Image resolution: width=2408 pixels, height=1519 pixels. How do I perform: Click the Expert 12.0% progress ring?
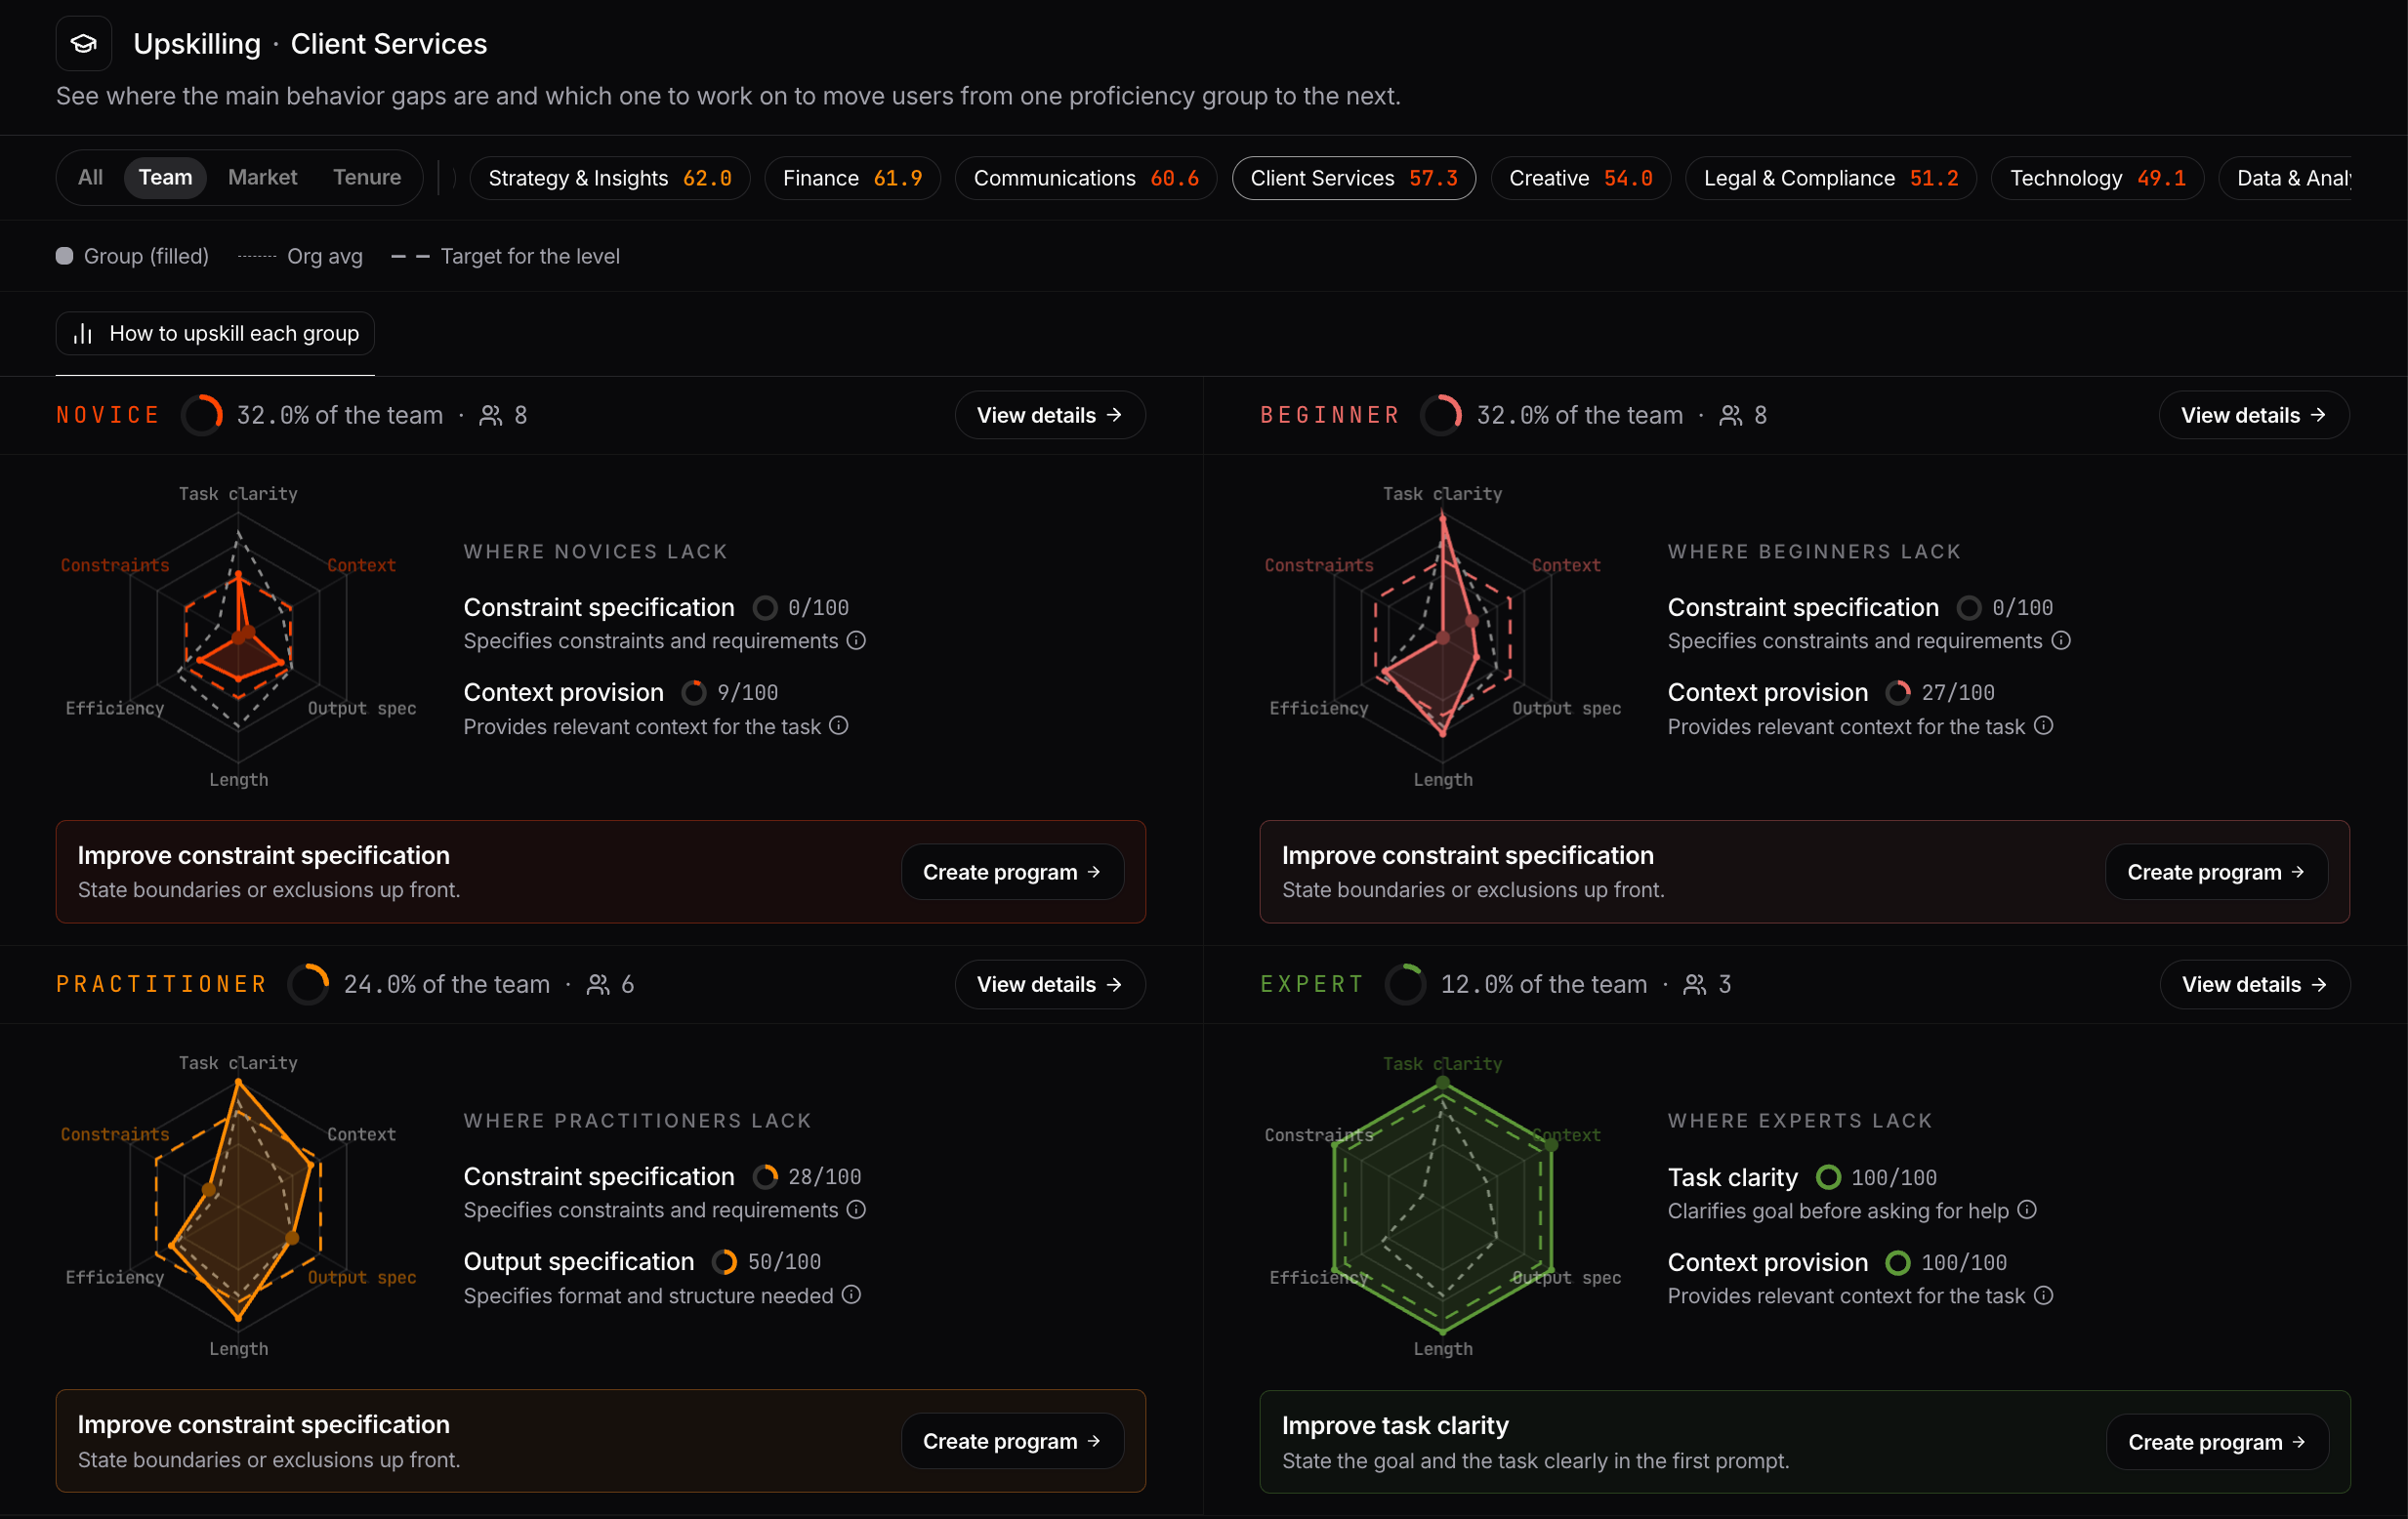1406,984
